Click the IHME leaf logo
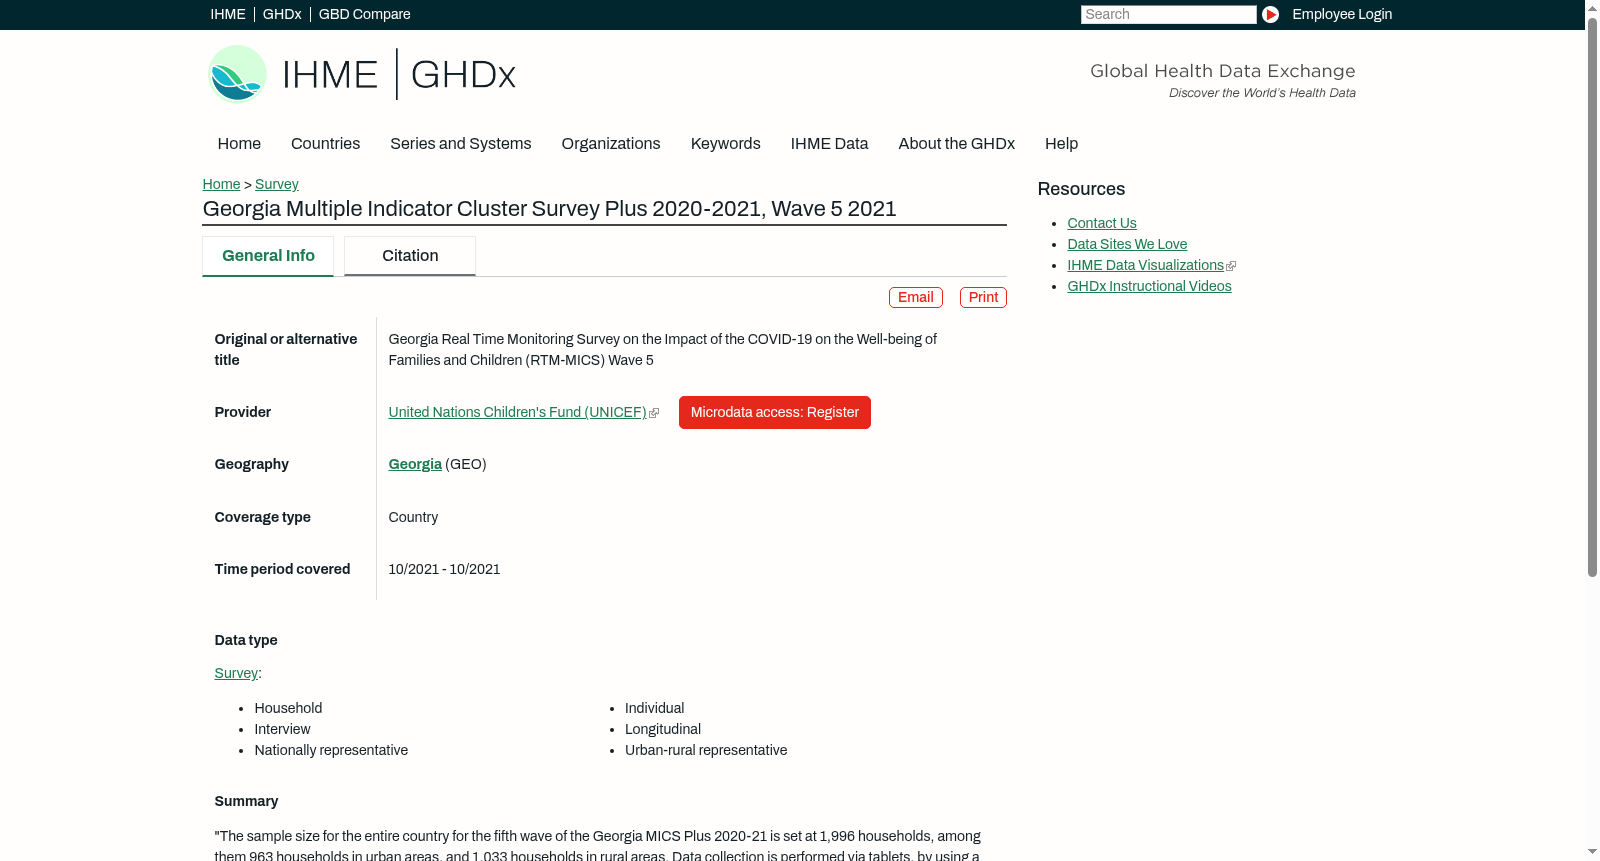 [x=237, y=74]
